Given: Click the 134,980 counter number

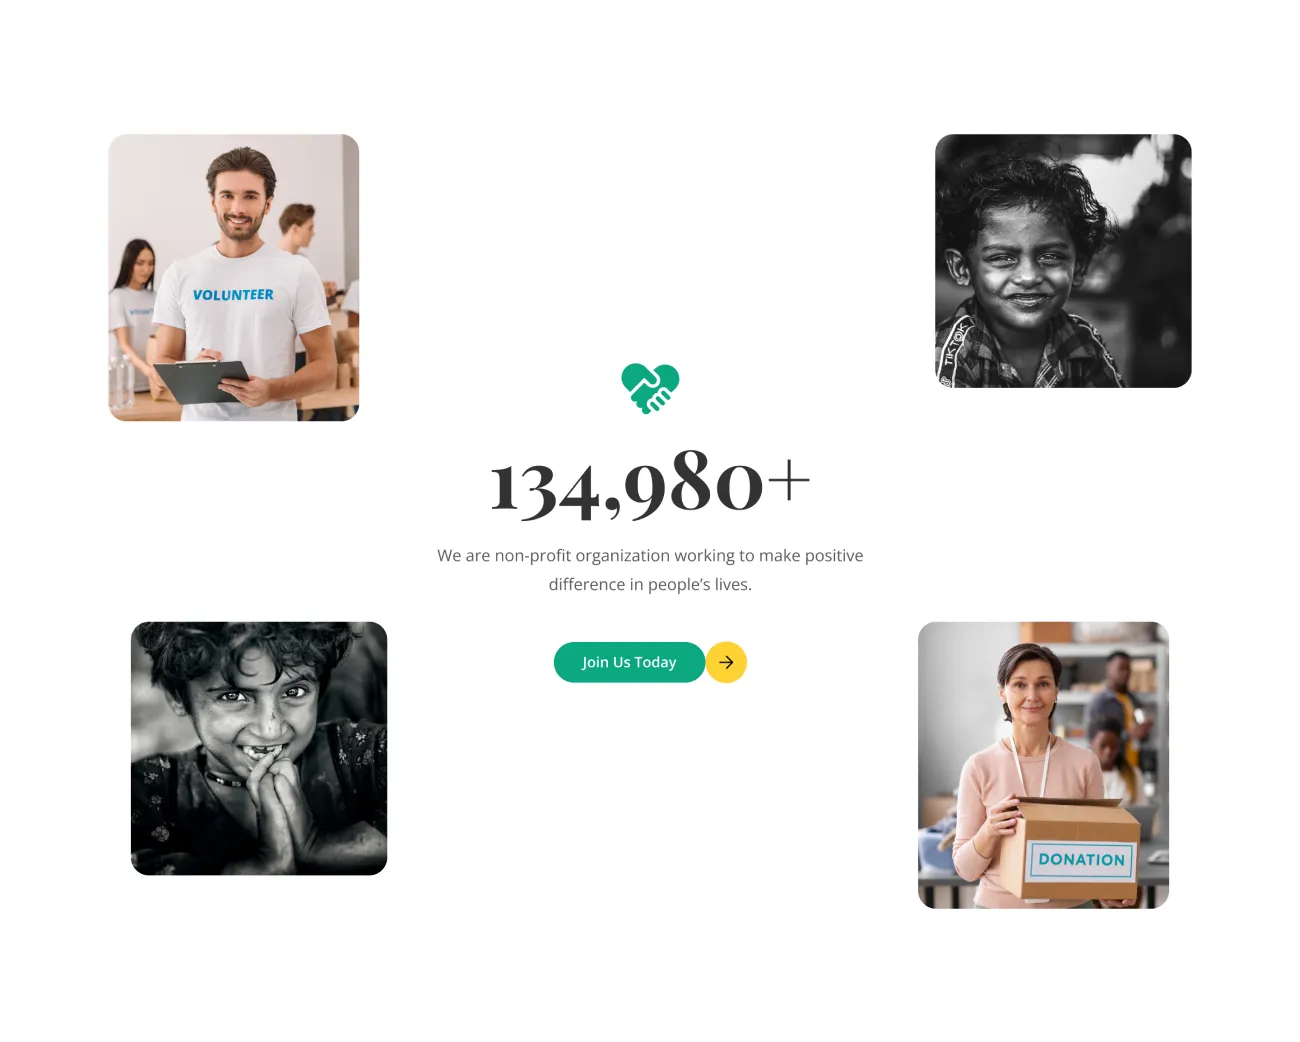Looking at the screenshot, I should (627, 484).
